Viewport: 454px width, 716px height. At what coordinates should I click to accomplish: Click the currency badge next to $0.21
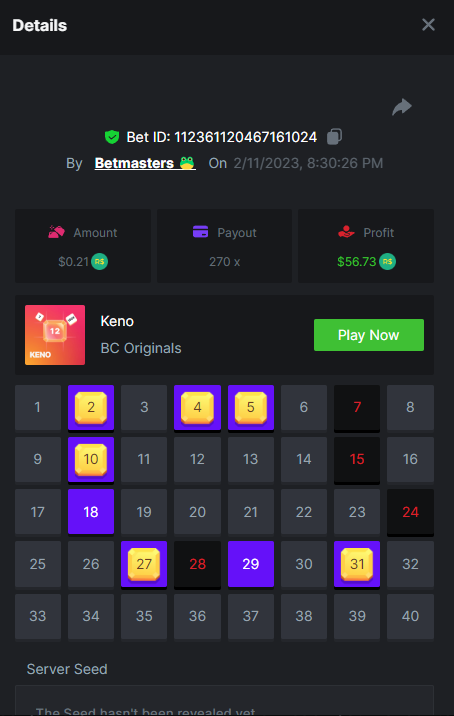coord(100,262)
